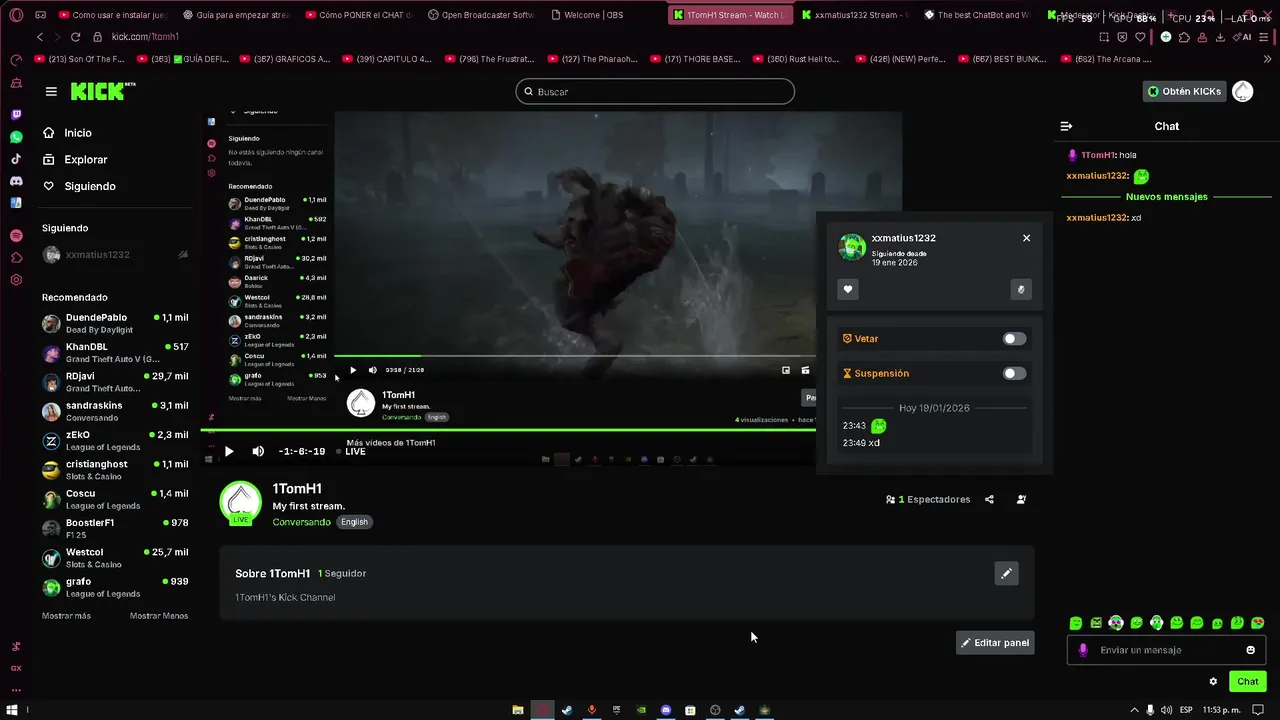Play the stream with the player play button

[229, 451]
